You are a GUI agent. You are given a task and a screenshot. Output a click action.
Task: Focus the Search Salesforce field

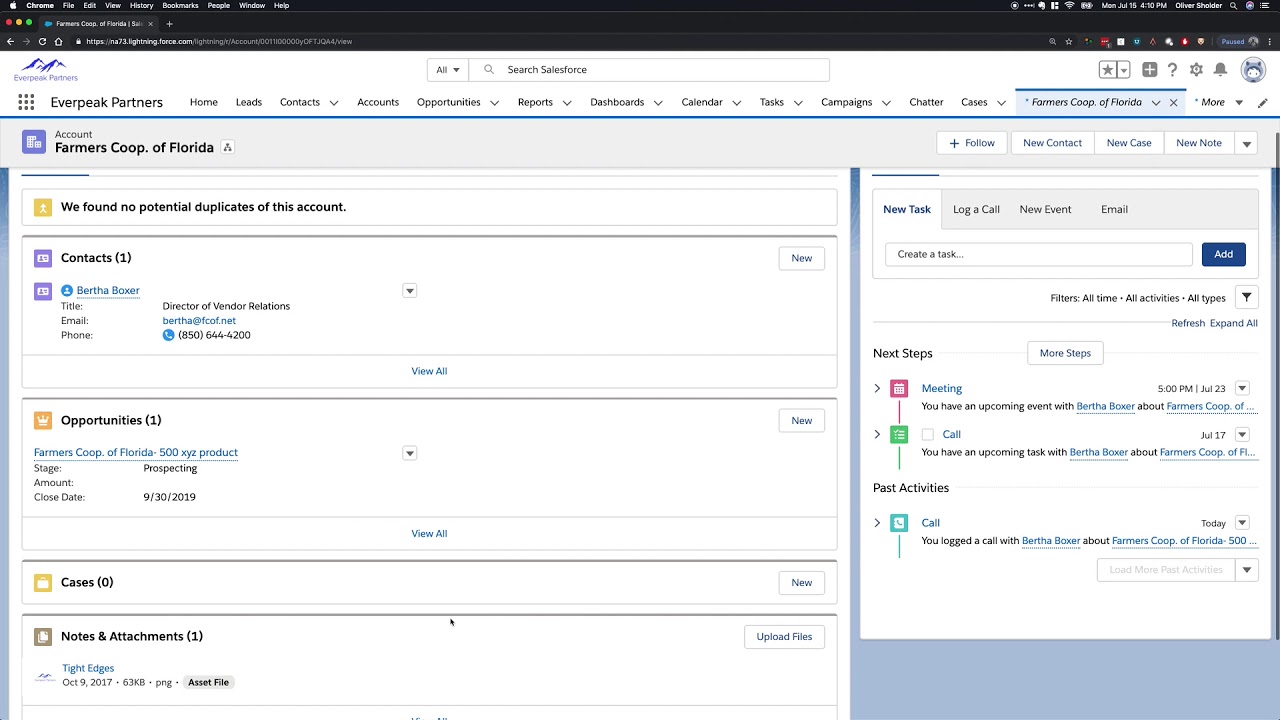(649, 70)
